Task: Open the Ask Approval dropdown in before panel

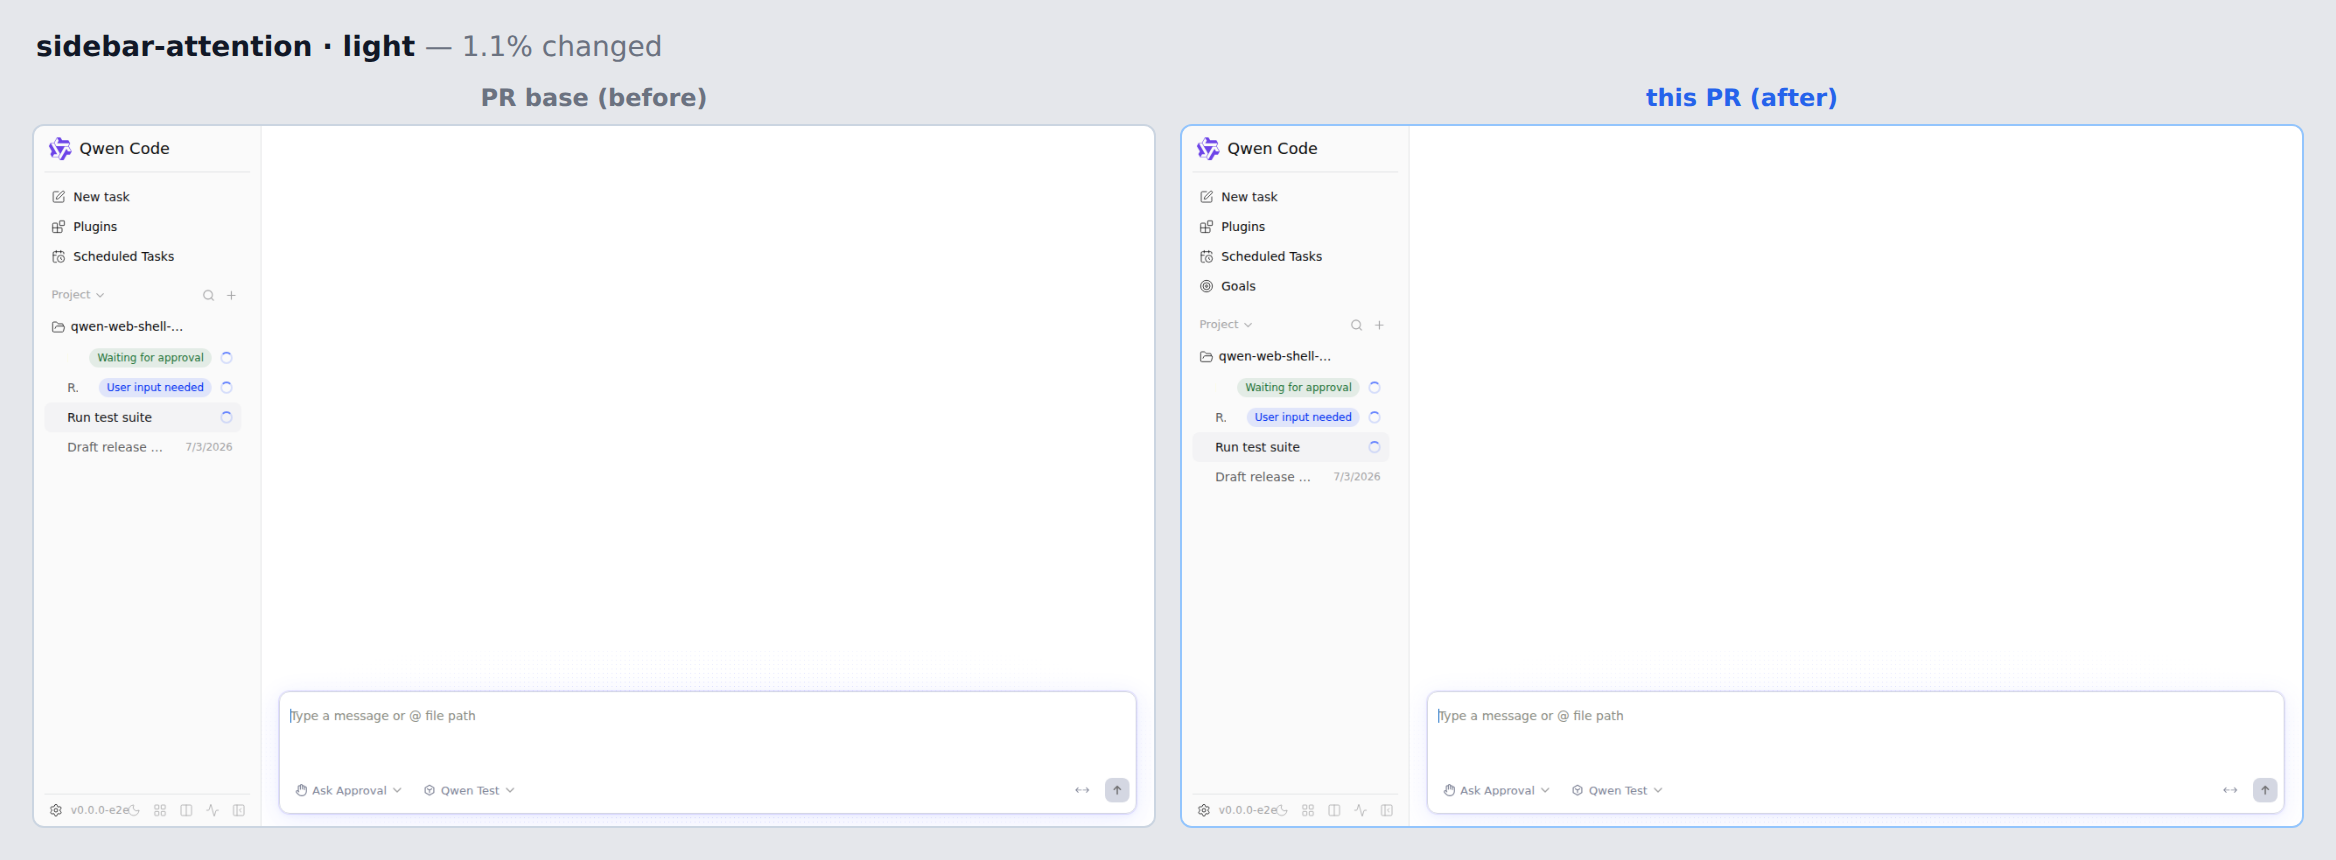Action: point(348,791)
